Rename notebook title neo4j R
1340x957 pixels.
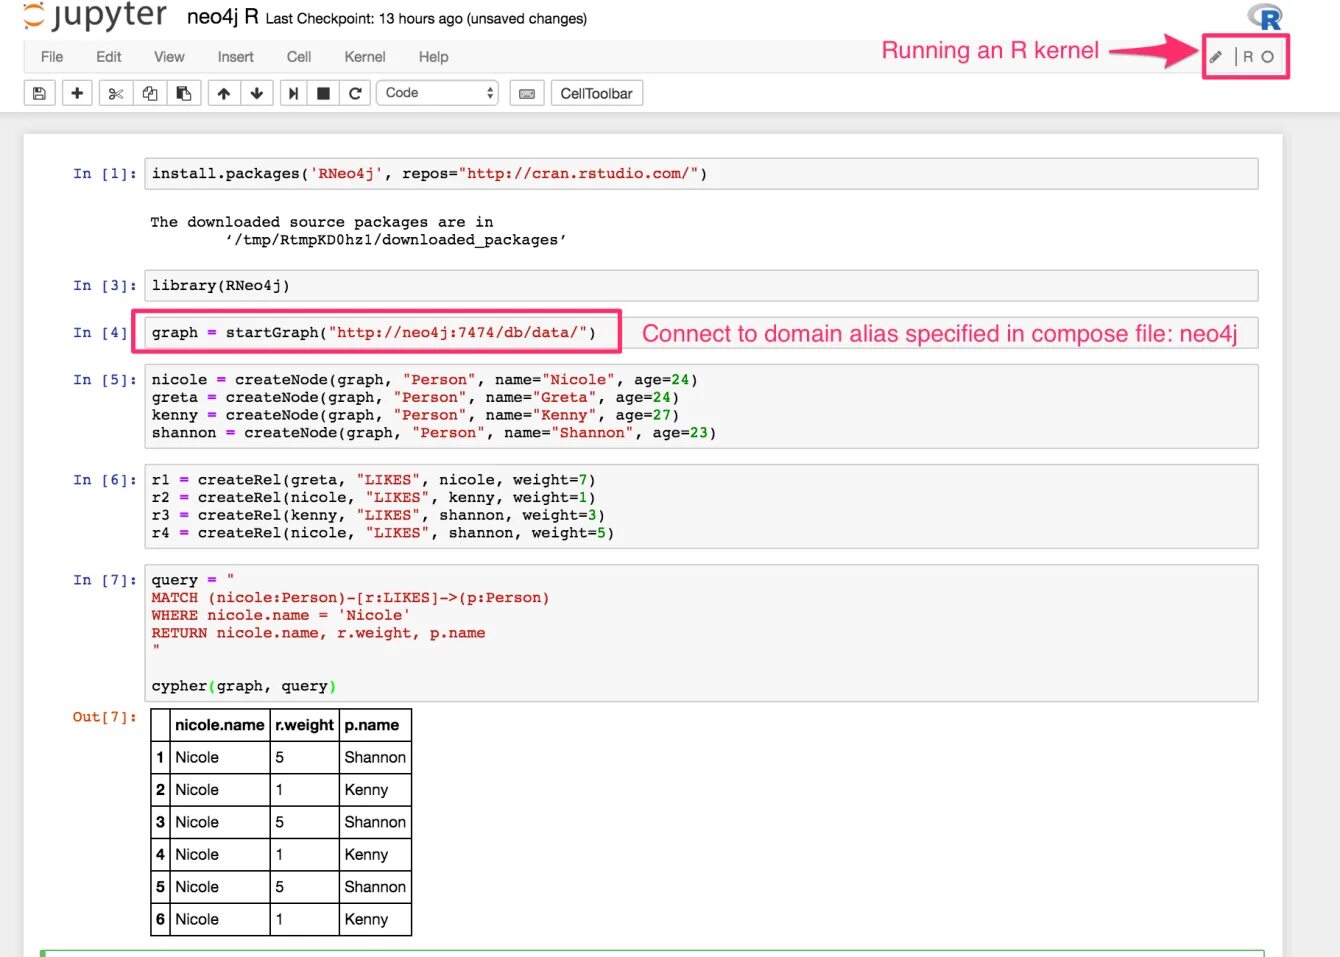pos(222,17)
